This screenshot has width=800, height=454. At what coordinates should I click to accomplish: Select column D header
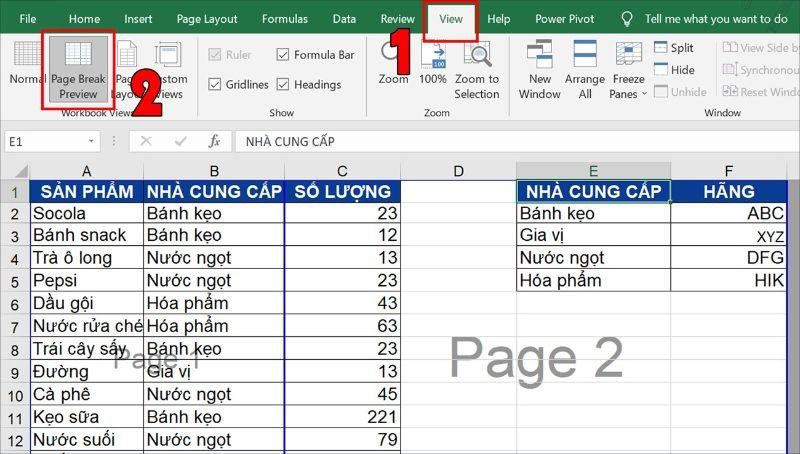458,171
